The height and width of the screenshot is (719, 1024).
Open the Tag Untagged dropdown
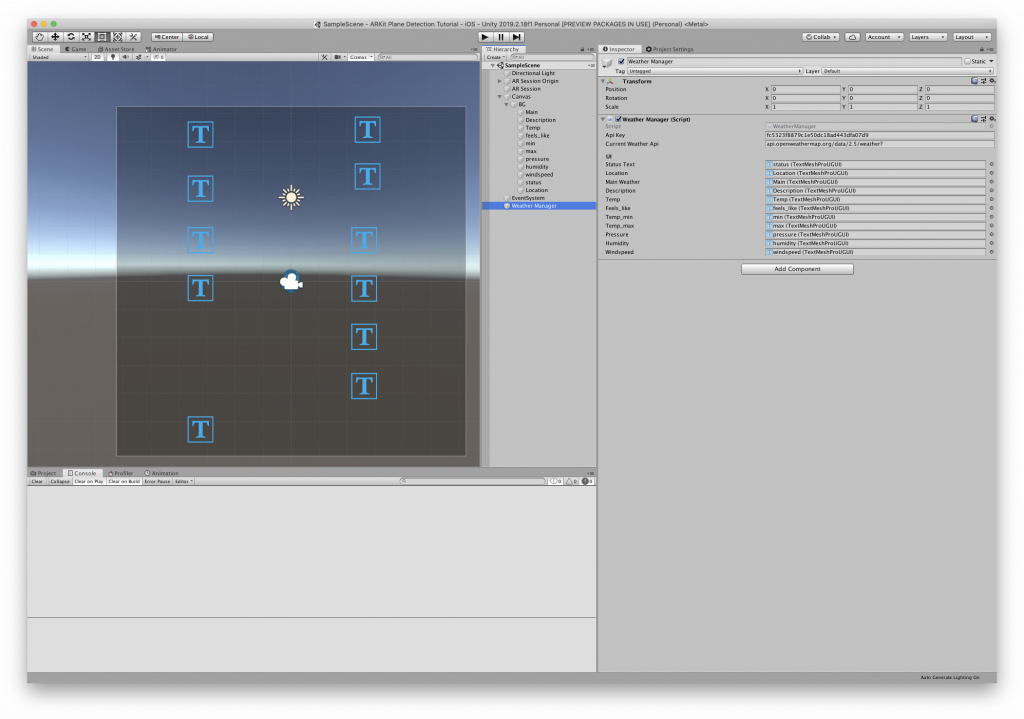tap(714, 71)
